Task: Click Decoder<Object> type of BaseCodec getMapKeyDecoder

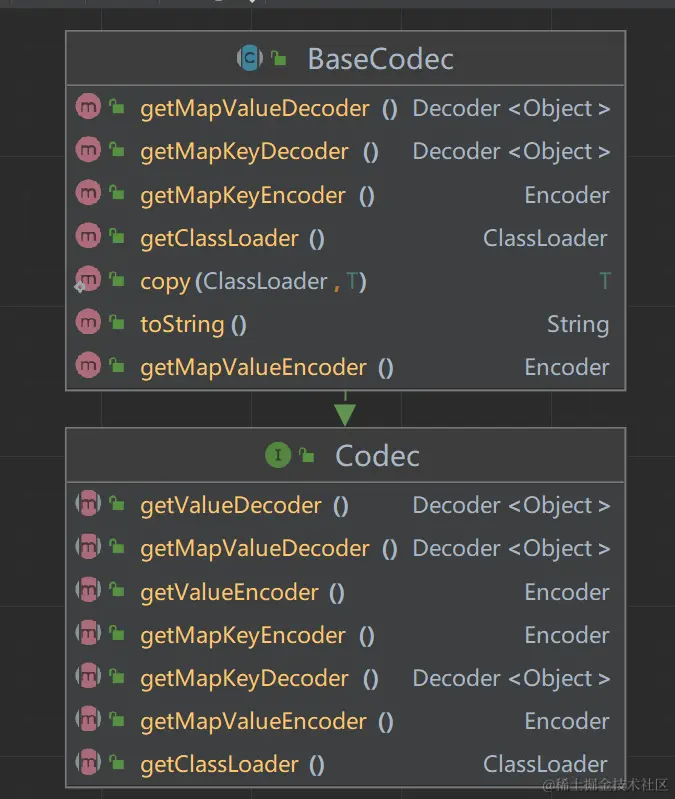Action: tap(511, 151)
